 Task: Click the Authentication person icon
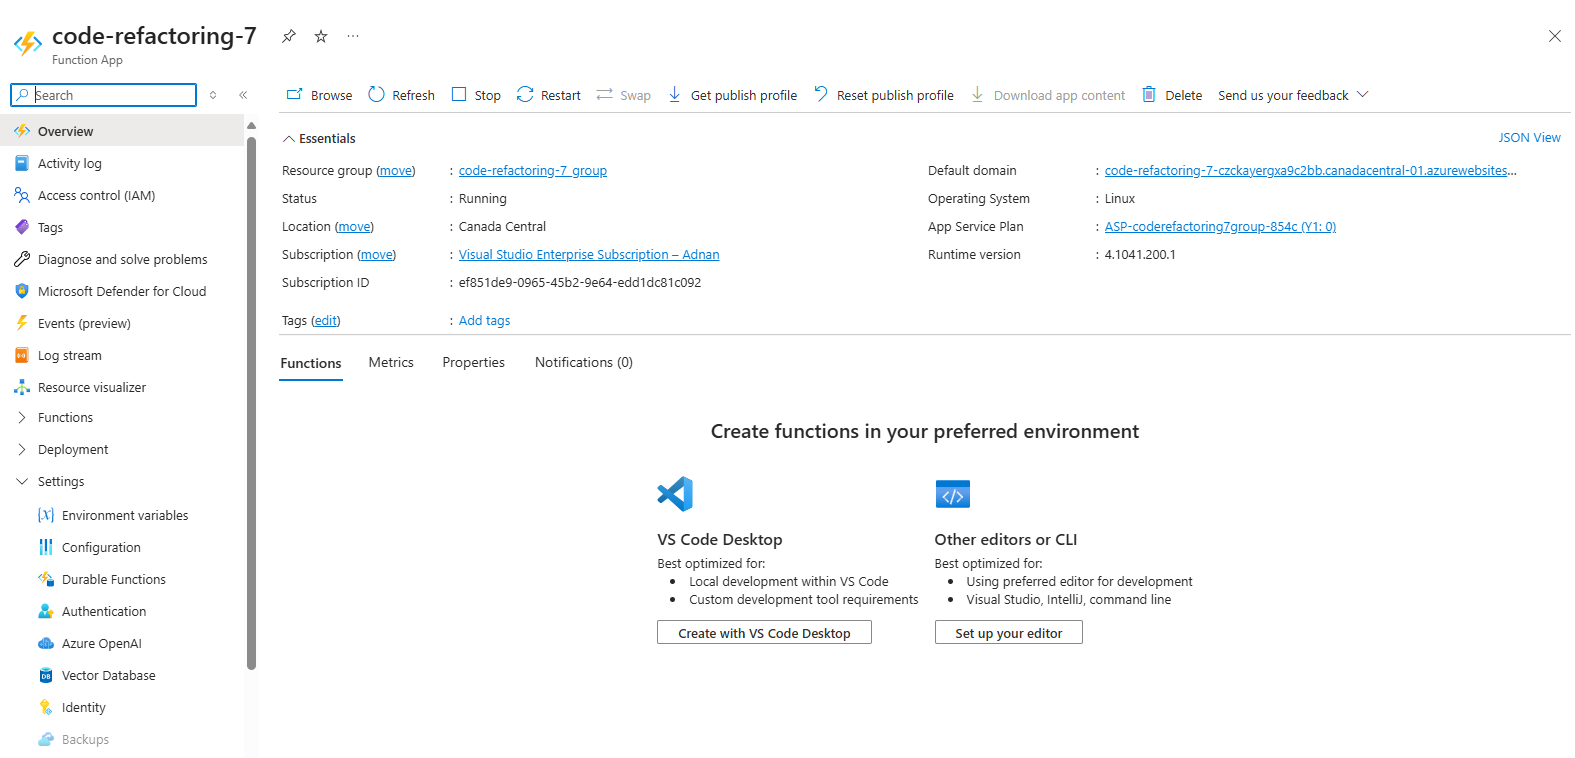(x=46, y=611)
